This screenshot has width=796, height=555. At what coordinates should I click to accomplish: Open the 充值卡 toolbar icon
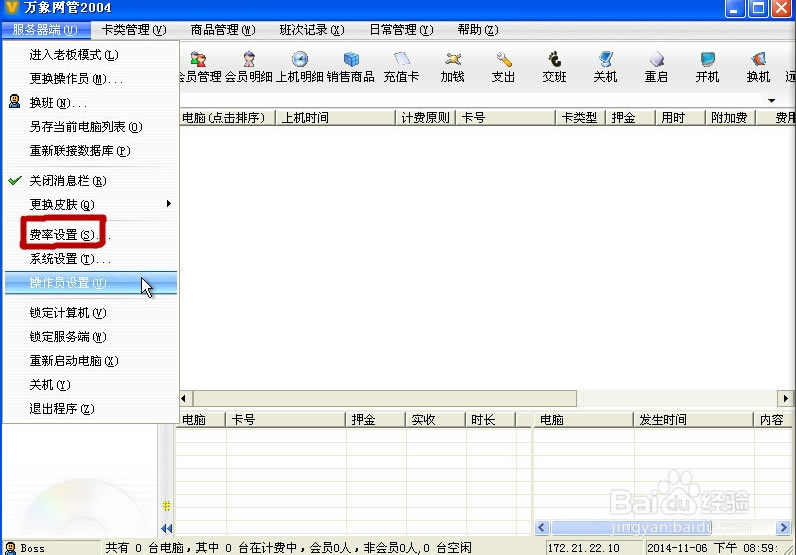pos(402,66)
